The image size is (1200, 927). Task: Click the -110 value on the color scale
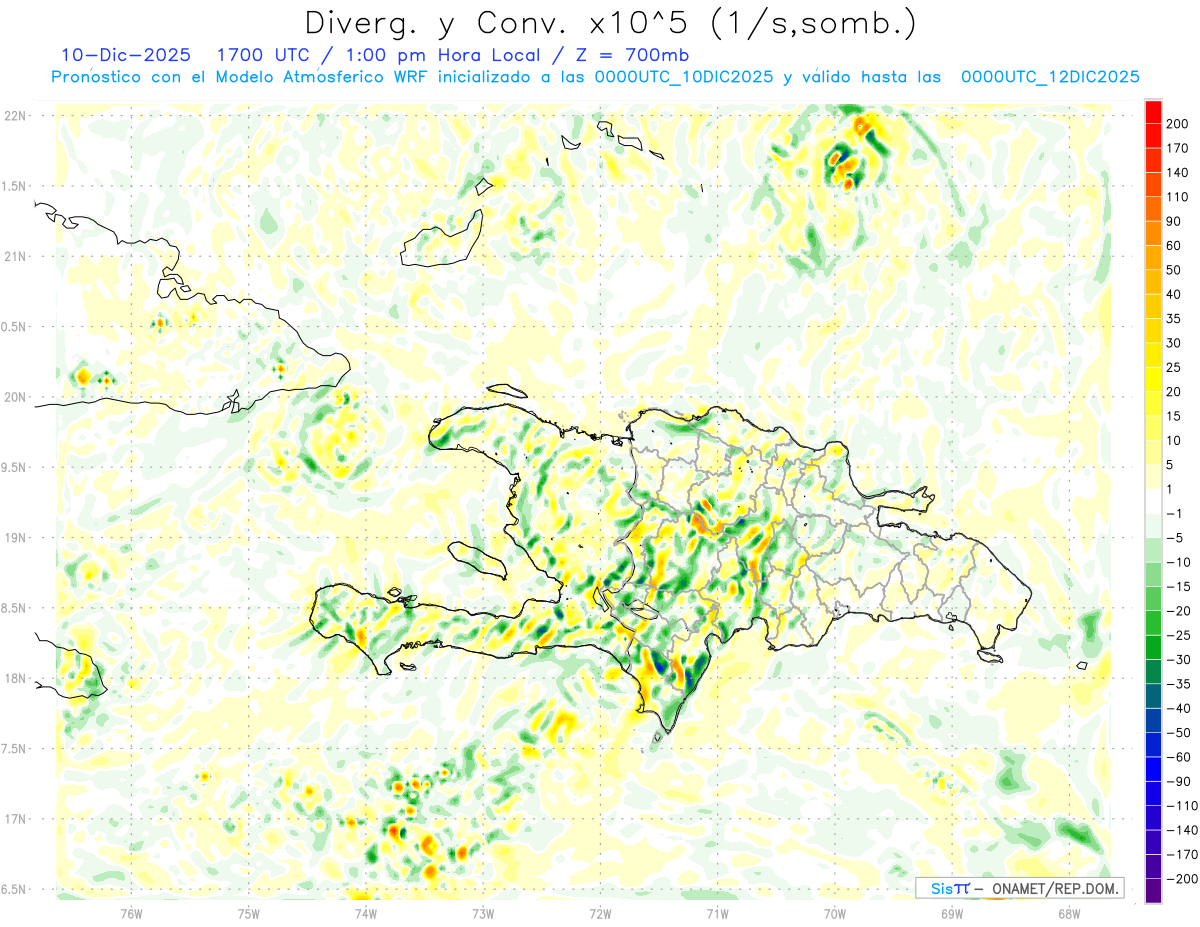coord(1181,806)
